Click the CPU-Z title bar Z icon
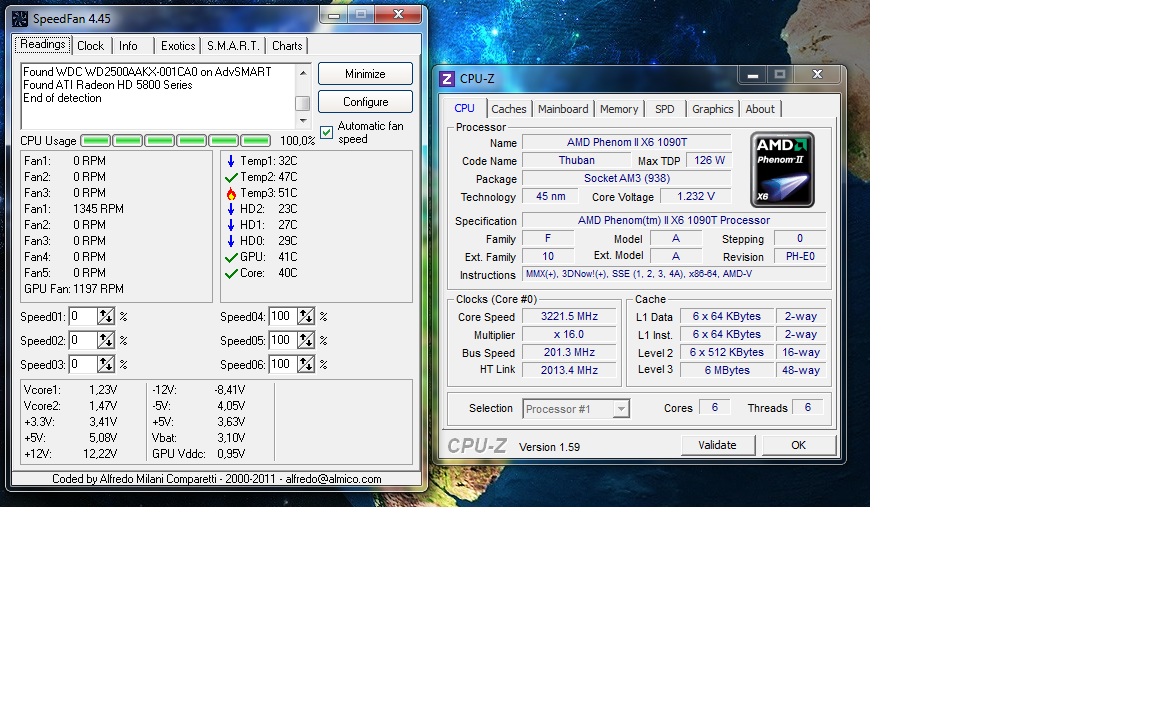Image resolution: width=1152 pixels, height=720 pixels. pos(447,79)
